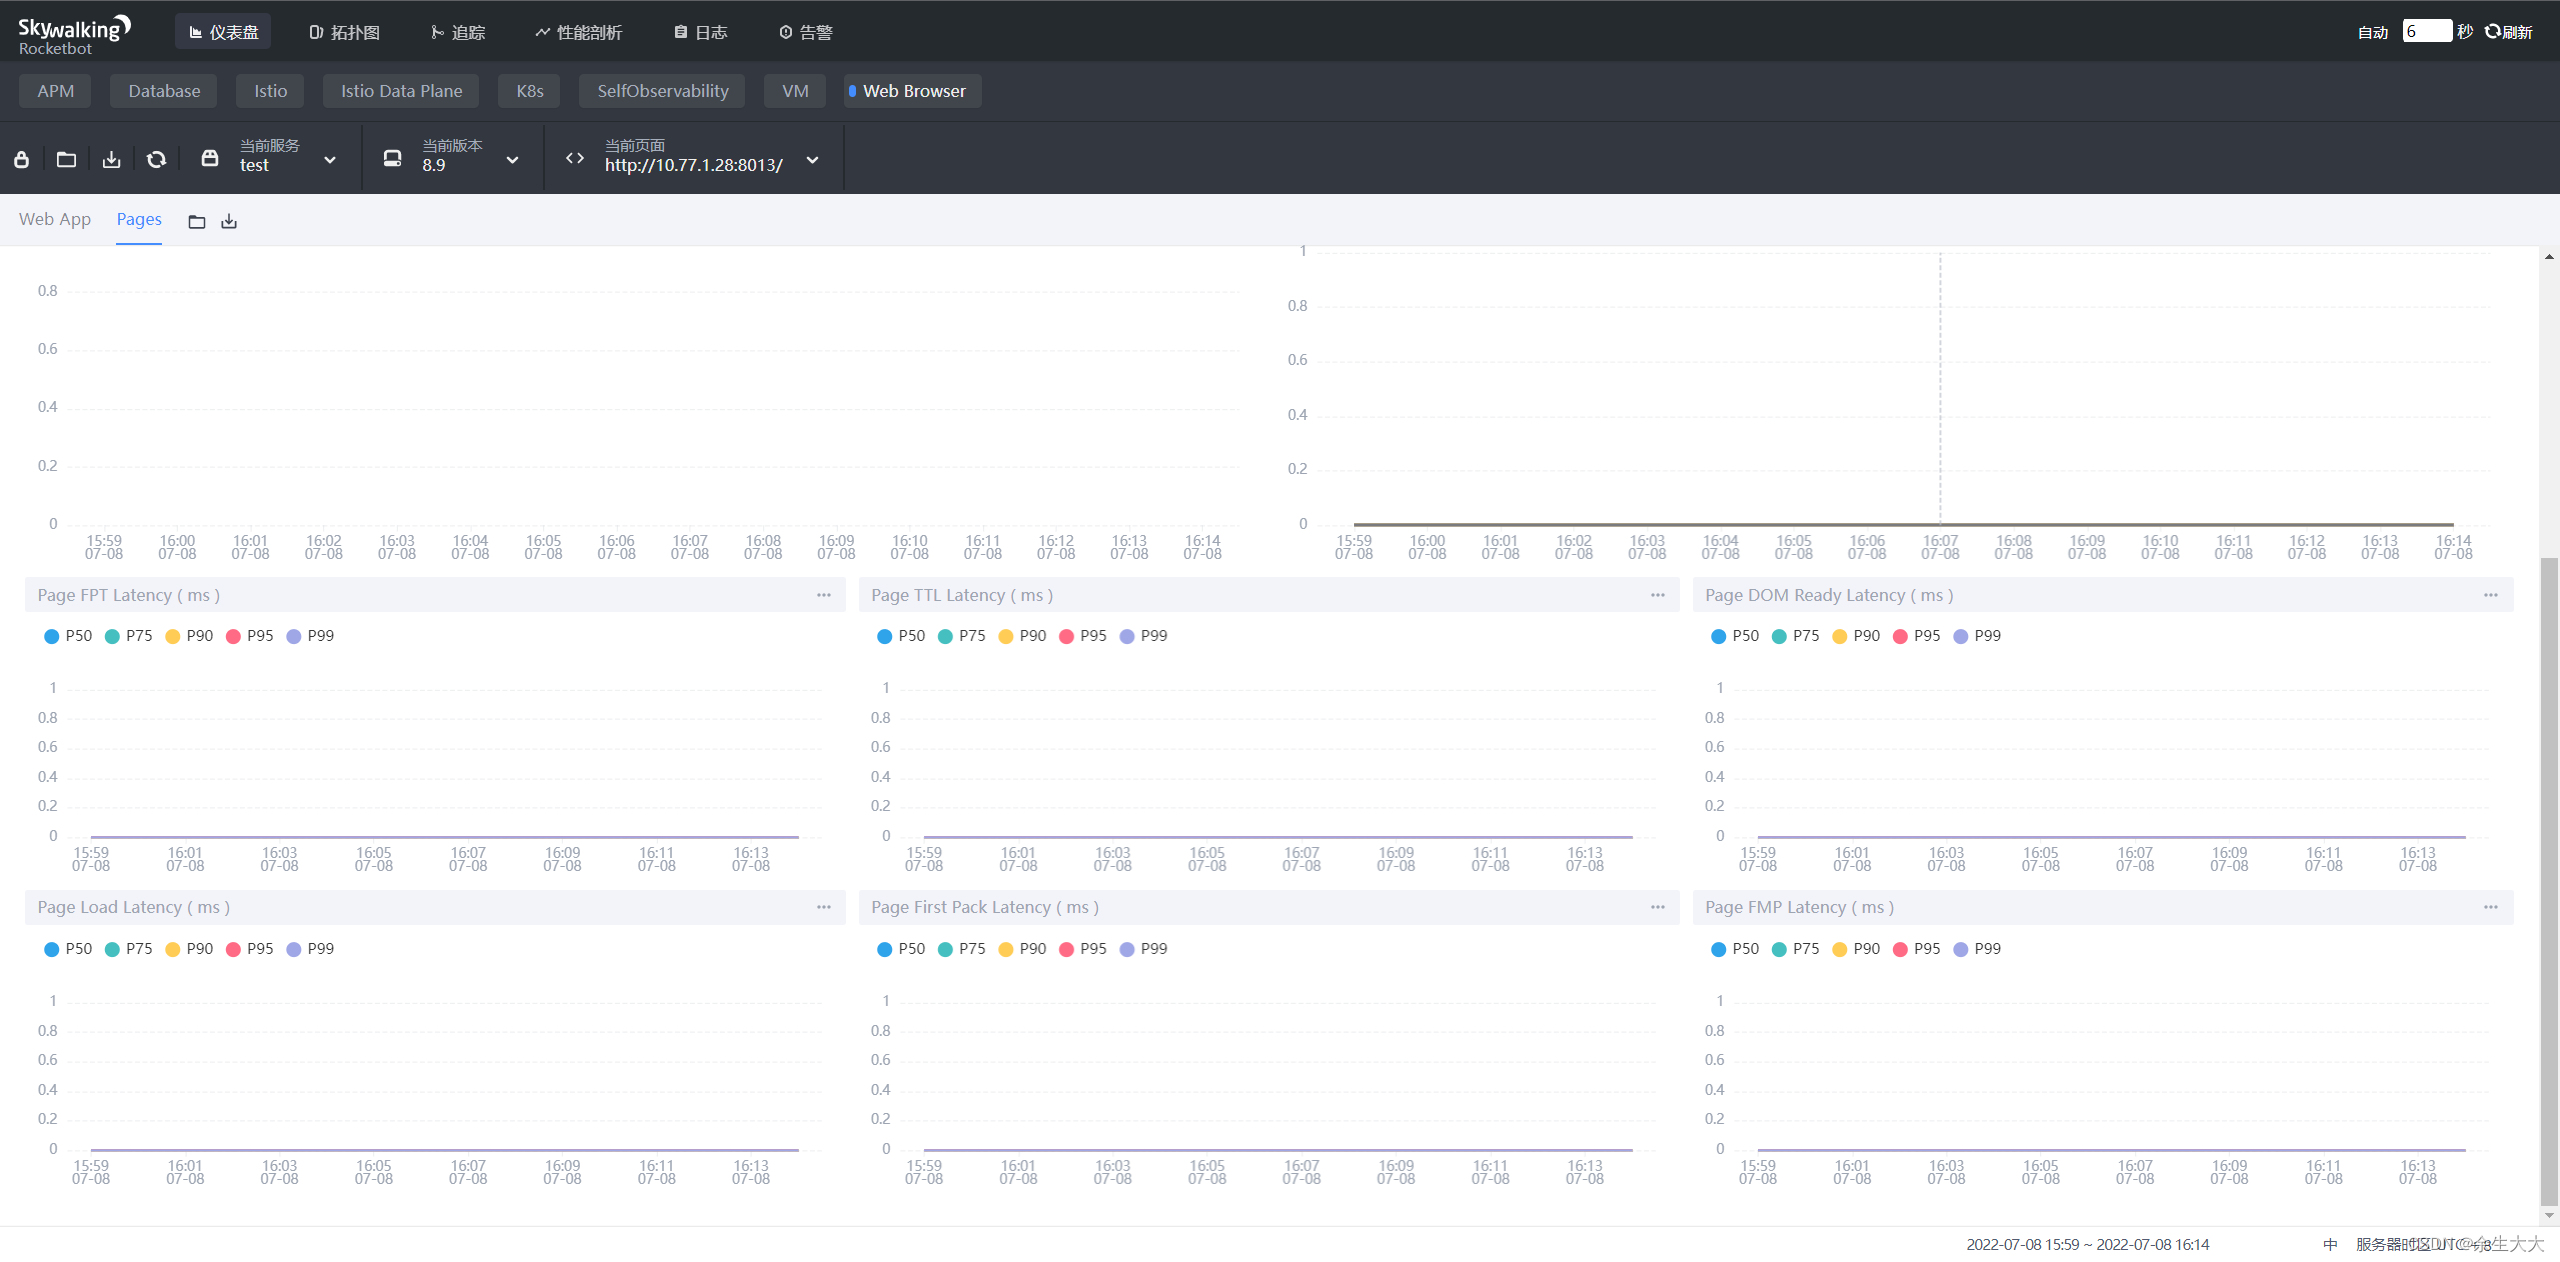
Task: Select the K8s dashboard button
Action: 529,91
